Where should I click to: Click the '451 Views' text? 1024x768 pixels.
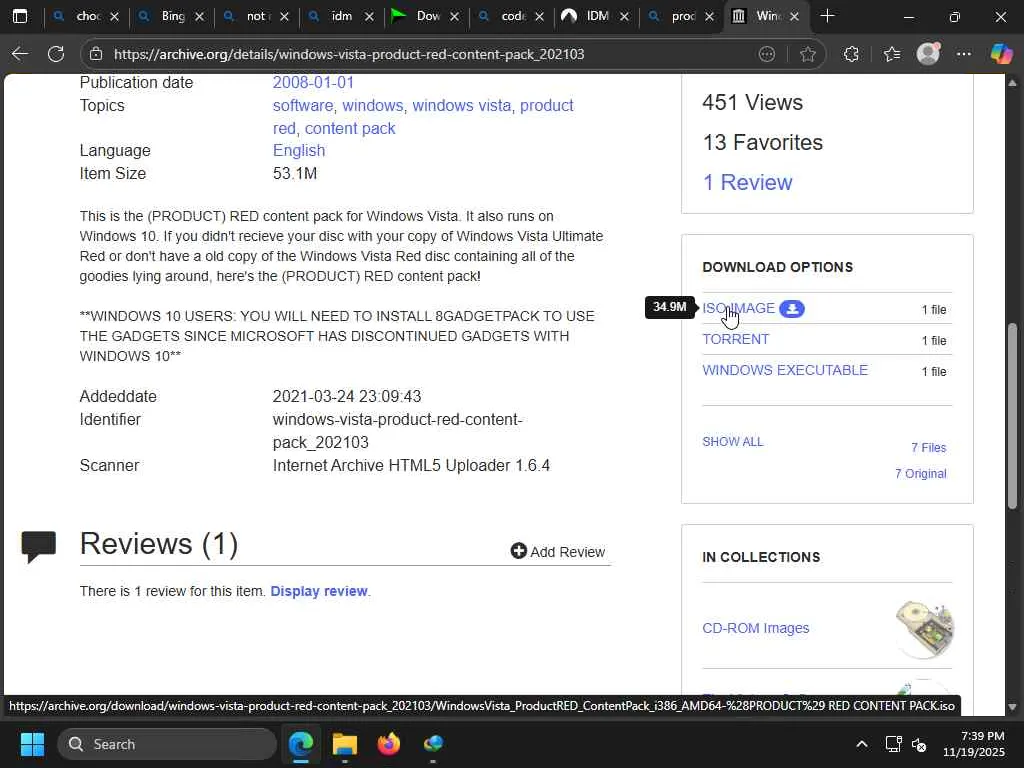tap(752, 103)
